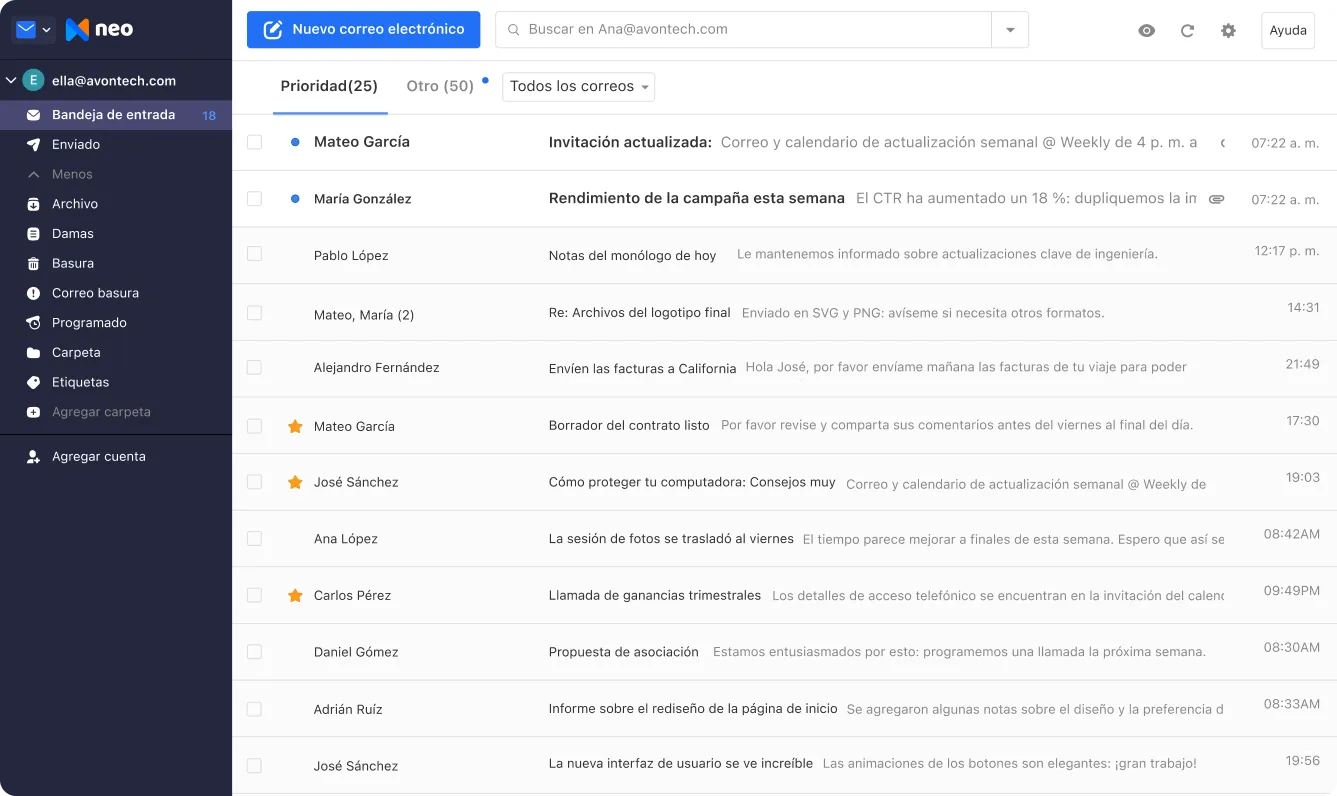Click the search field Buscar en Ana@avontech.com

tap(743, 30)
